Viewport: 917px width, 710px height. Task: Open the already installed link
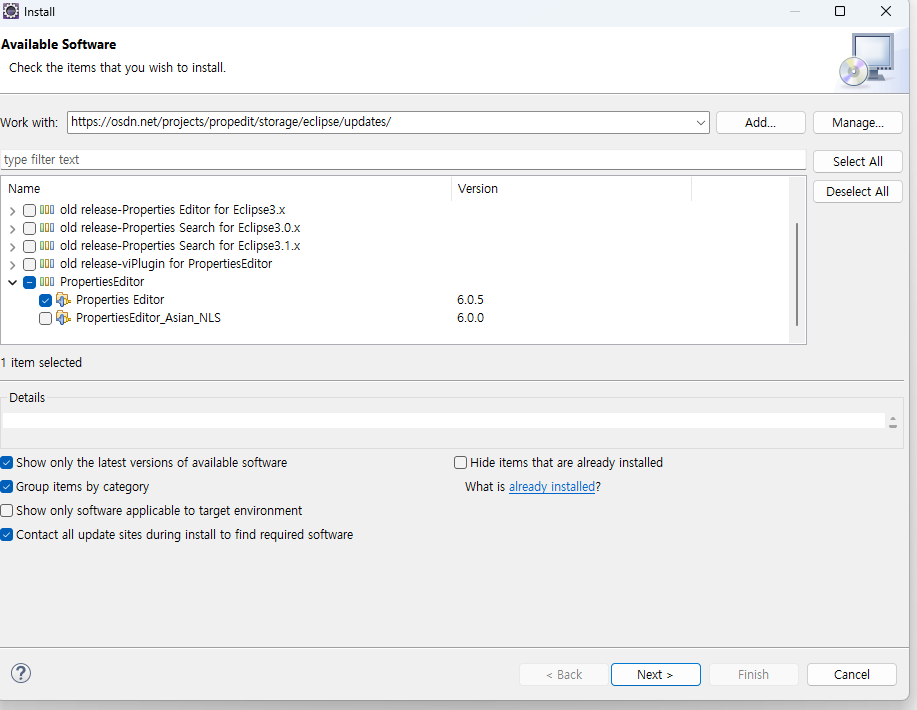pyautogui.click(x=551, y=487)
